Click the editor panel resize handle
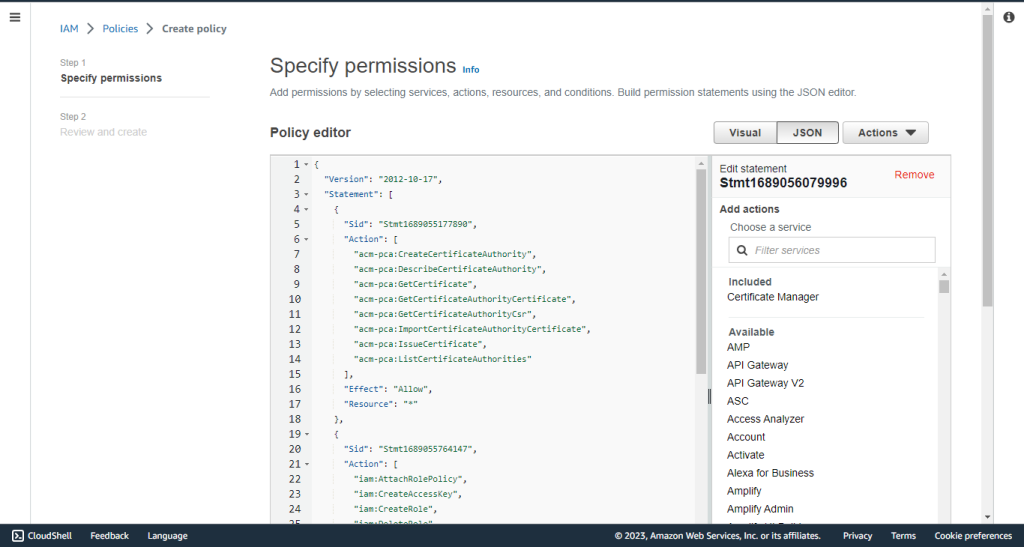Image resolution: width=1024 pixels, height=547 pixels. 709,396
